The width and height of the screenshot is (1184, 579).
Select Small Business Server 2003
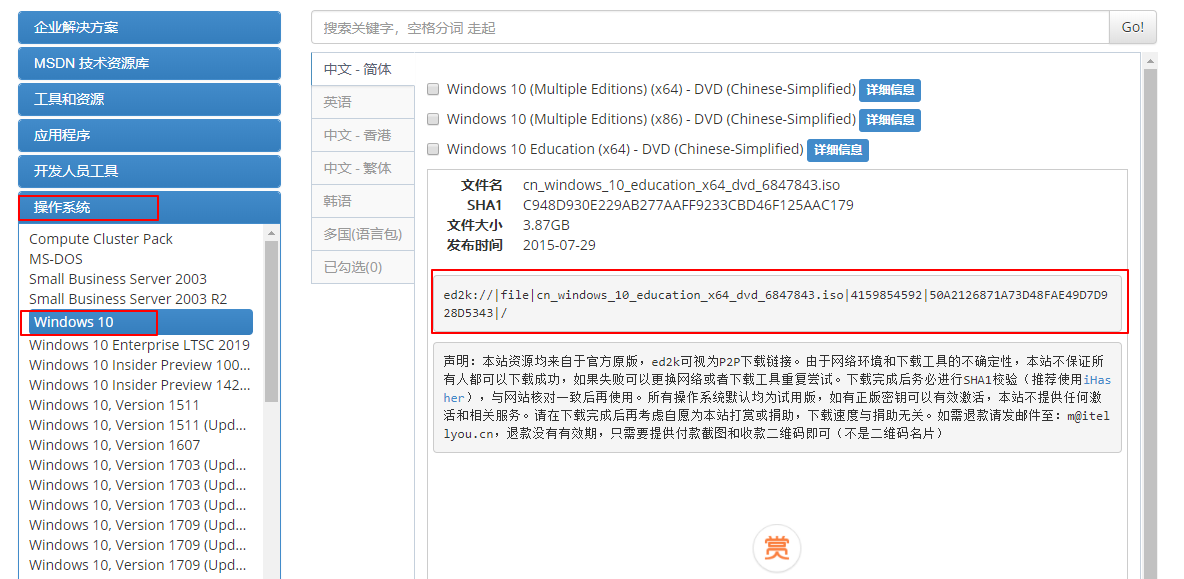coord(118,279)
